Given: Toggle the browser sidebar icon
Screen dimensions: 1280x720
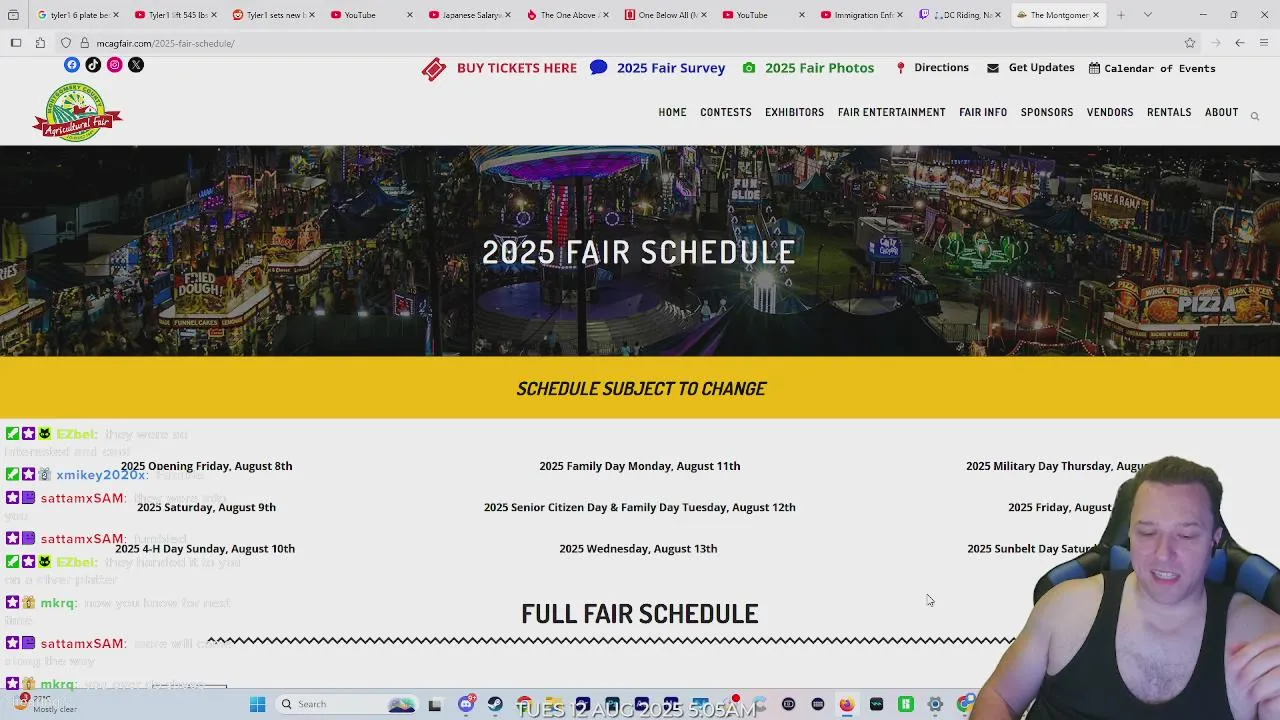Looking at the screenshot, I should 16,43.
